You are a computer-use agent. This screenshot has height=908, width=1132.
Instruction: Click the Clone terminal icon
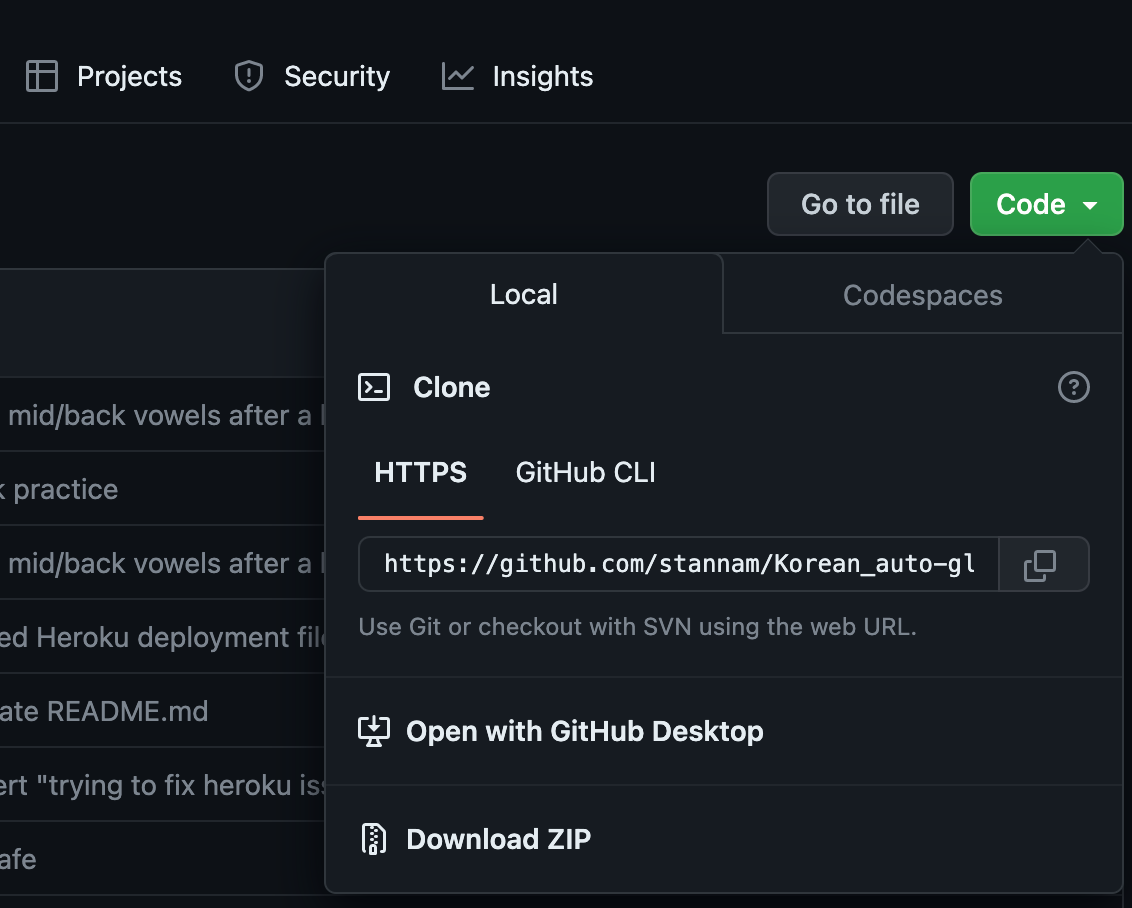374,388
